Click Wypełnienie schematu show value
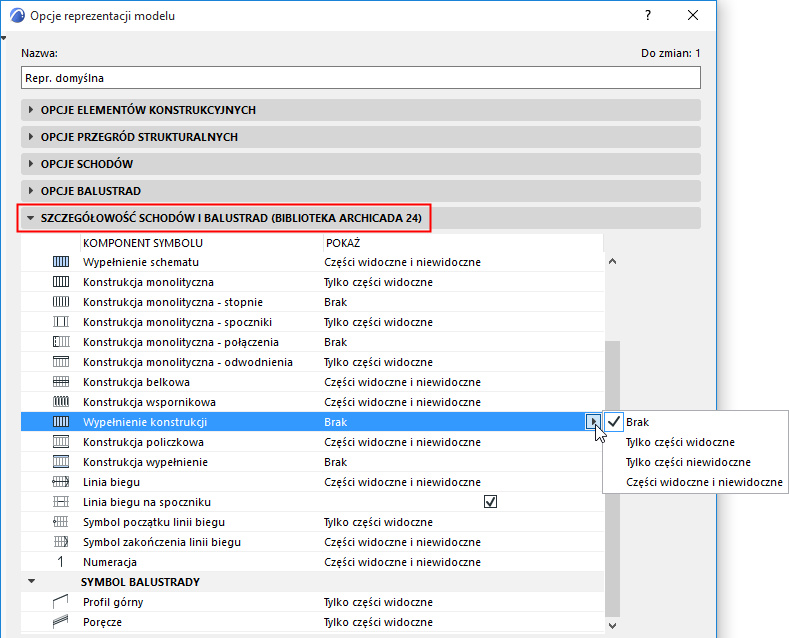 [x=403, y=262]
